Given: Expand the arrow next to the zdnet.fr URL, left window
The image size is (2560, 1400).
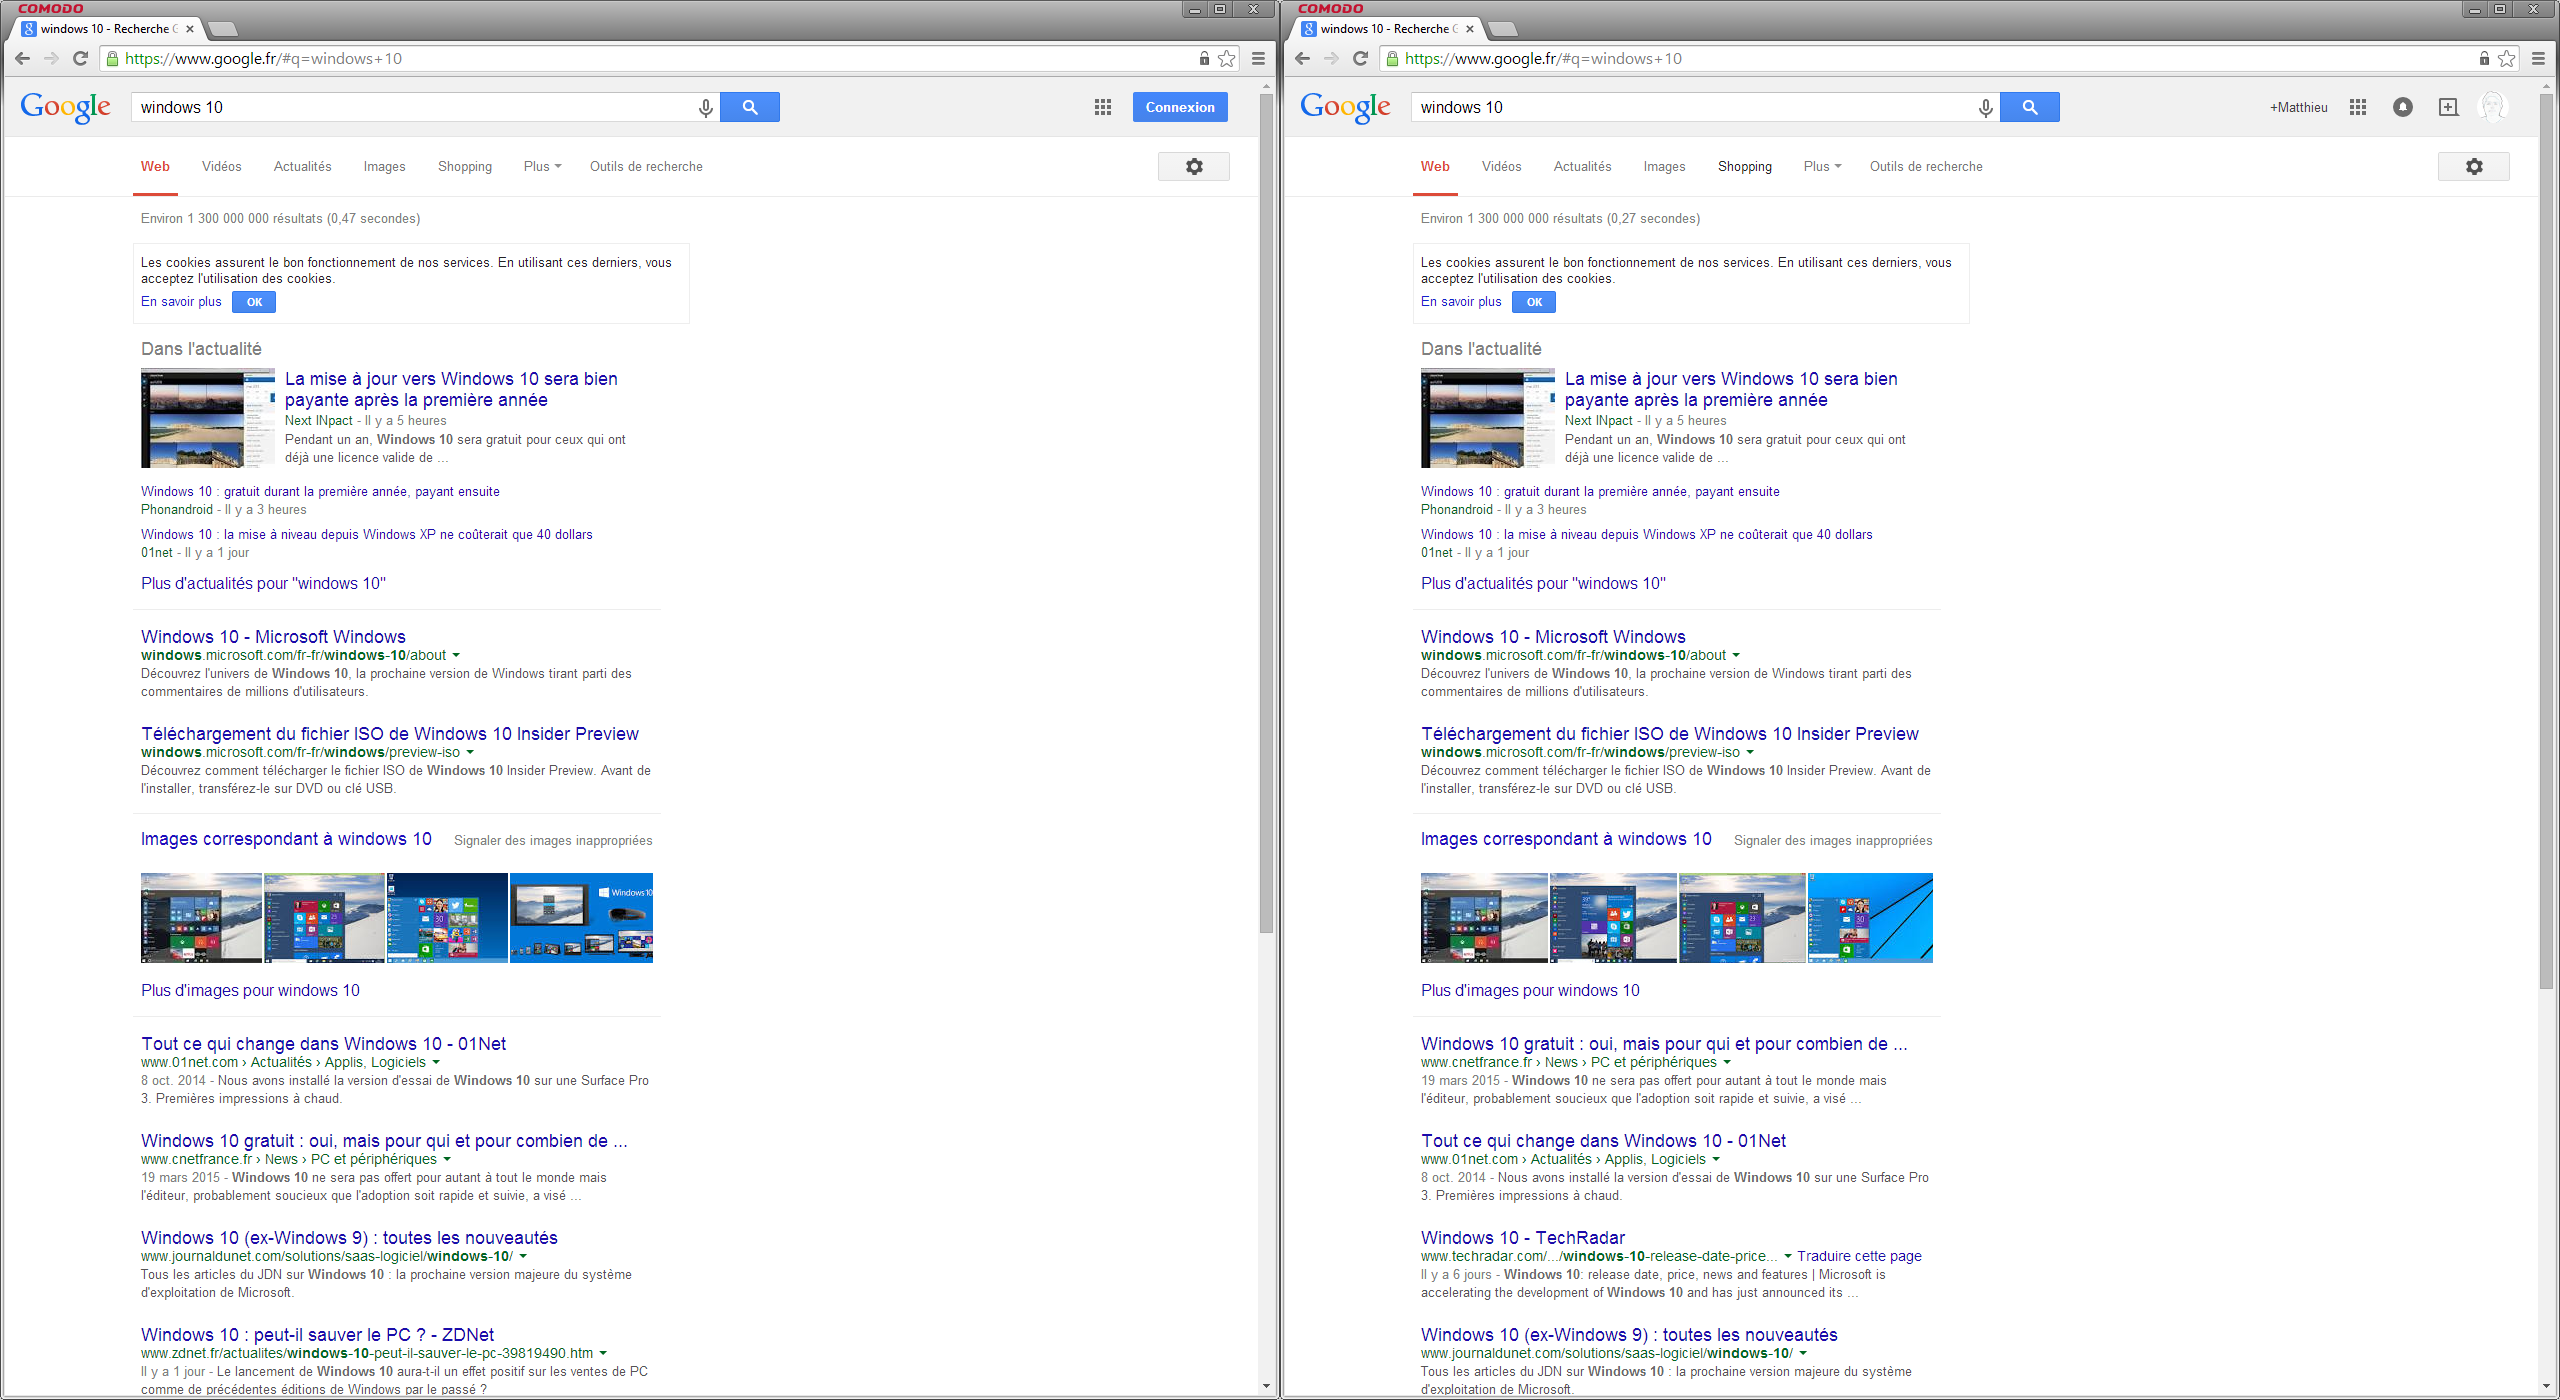Looking at the screenshot, I should [x=603, y=1354].
